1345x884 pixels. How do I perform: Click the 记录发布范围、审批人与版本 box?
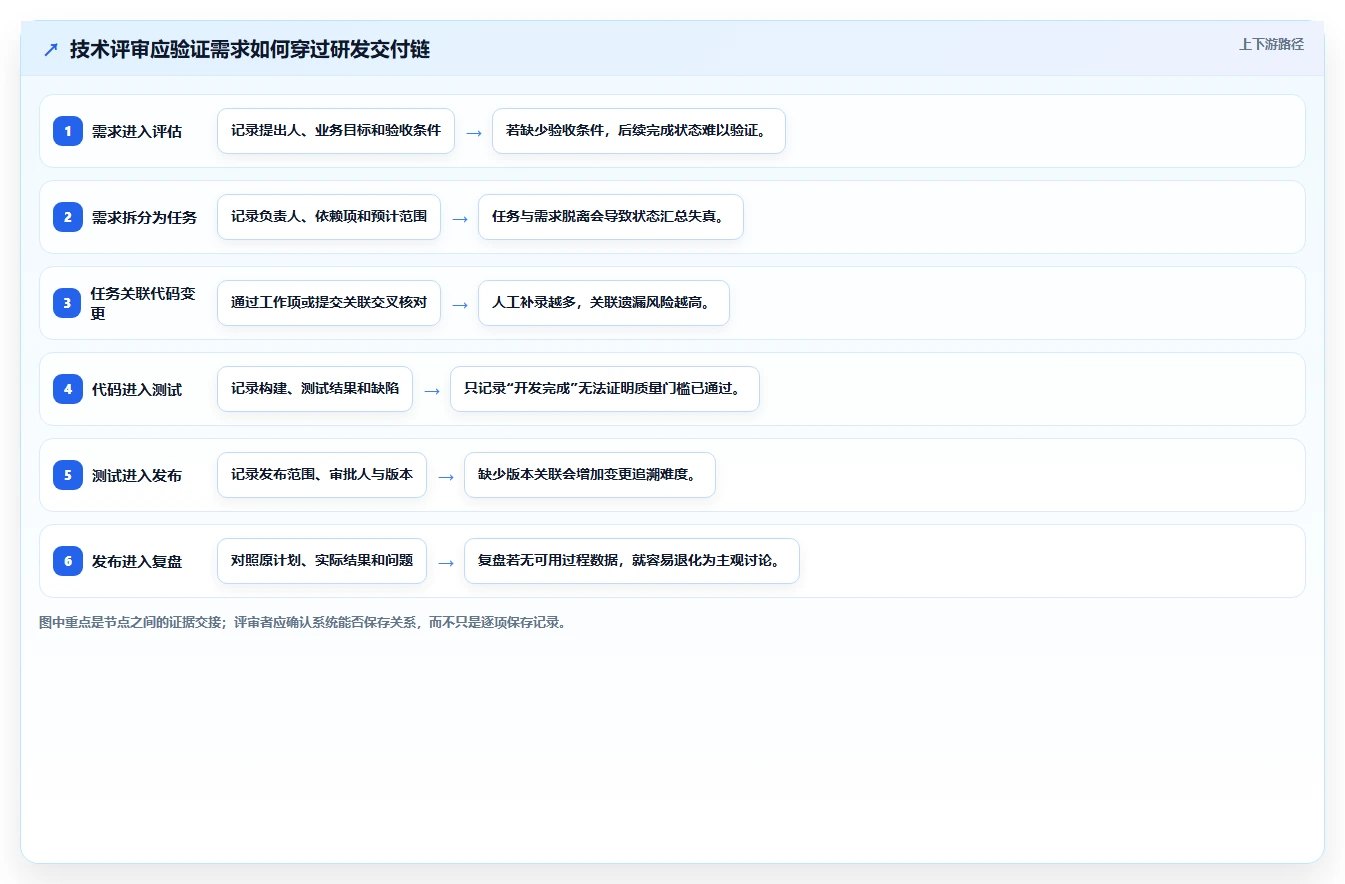pos(322,475)
